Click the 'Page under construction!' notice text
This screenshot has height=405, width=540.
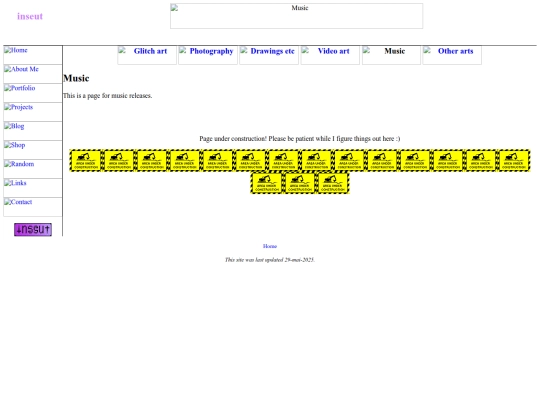pyautogui.click(x=300, y=139)
